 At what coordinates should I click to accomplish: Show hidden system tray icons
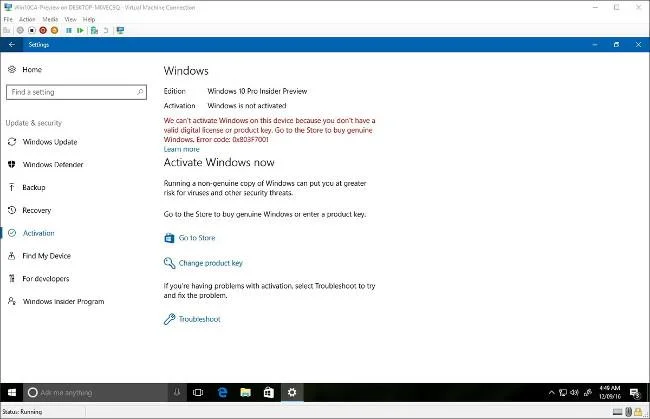click(x=551, y=392)
